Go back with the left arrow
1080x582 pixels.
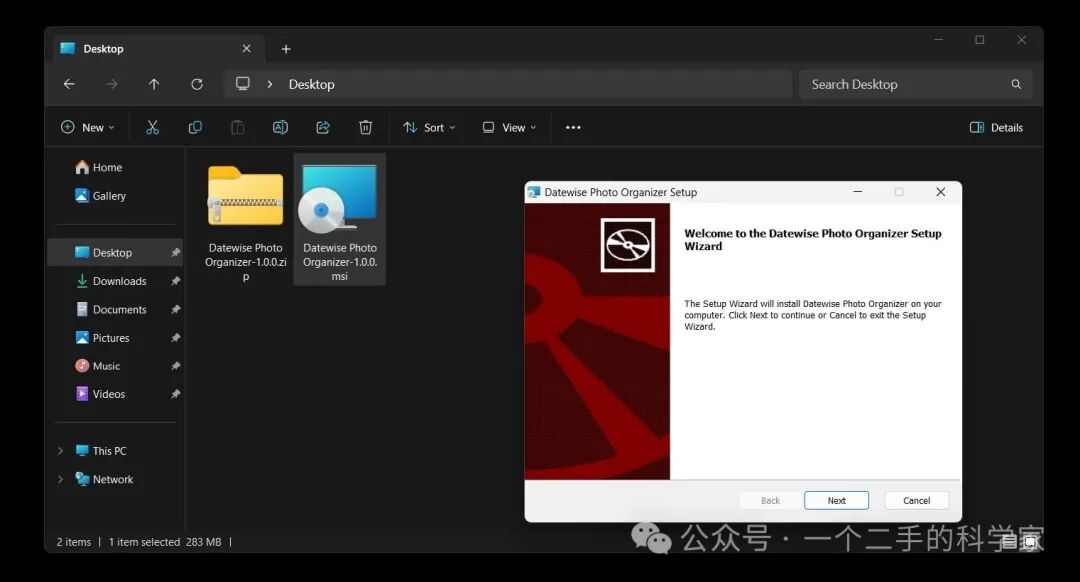(x=69, y=84)
